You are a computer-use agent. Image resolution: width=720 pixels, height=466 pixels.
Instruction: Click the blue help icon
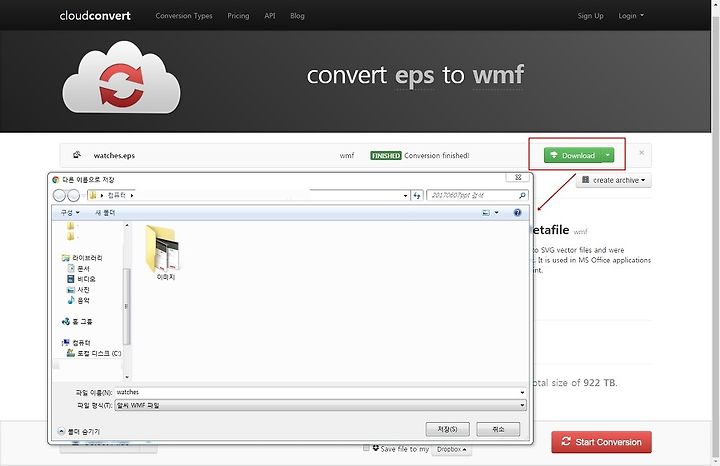[x=518, y=213]
